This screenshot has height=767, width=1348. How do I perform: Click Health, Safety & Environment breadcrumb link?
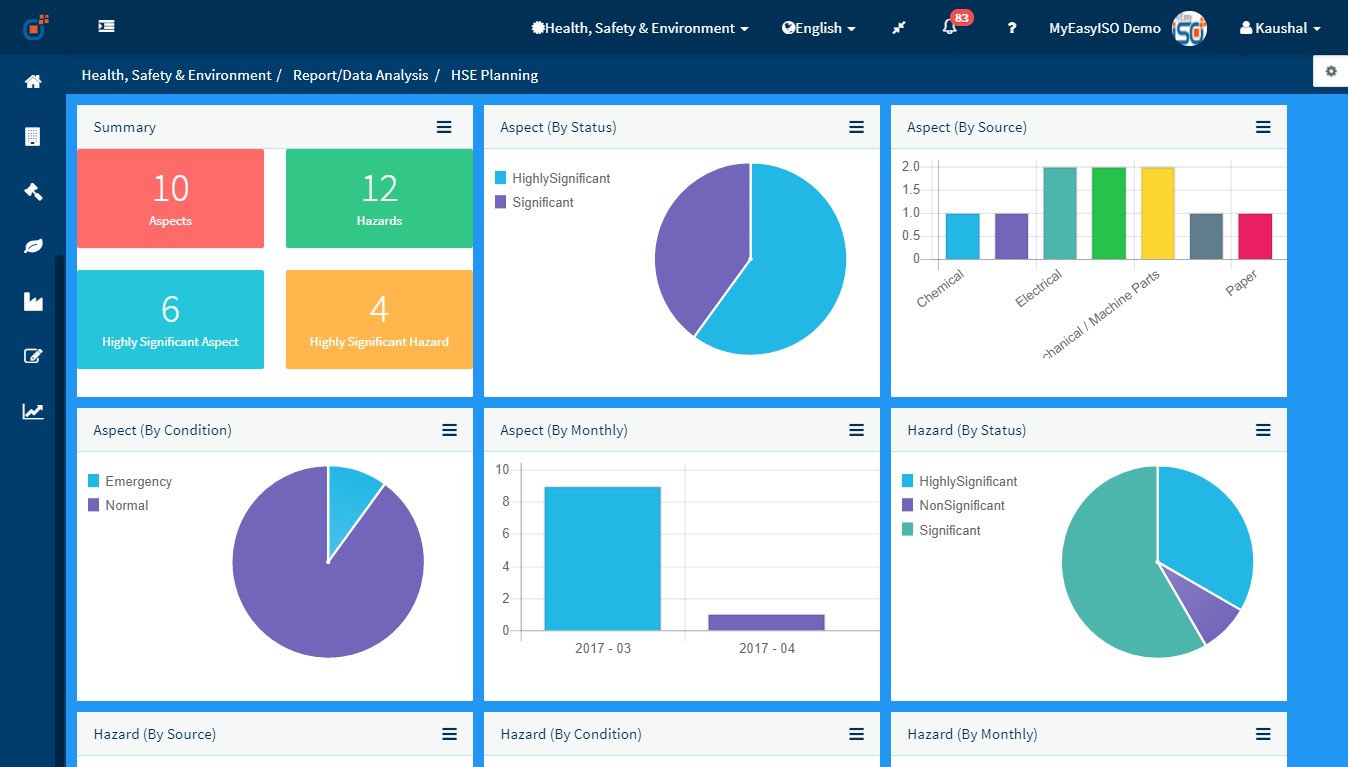tap(176, 75)
